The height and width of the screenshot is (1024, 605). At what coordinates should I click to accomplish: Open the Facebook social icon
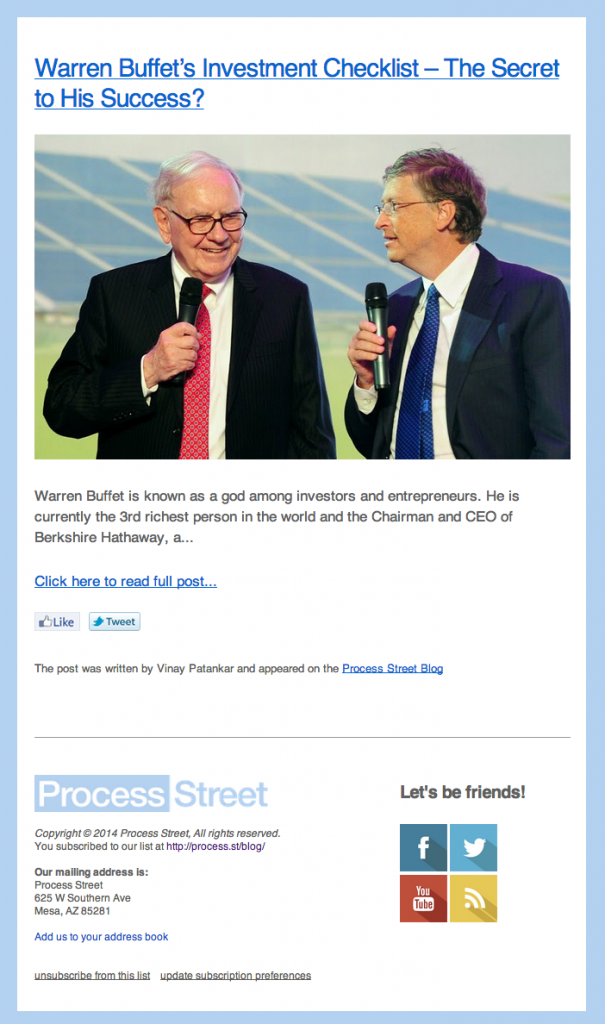click(423, 848)
